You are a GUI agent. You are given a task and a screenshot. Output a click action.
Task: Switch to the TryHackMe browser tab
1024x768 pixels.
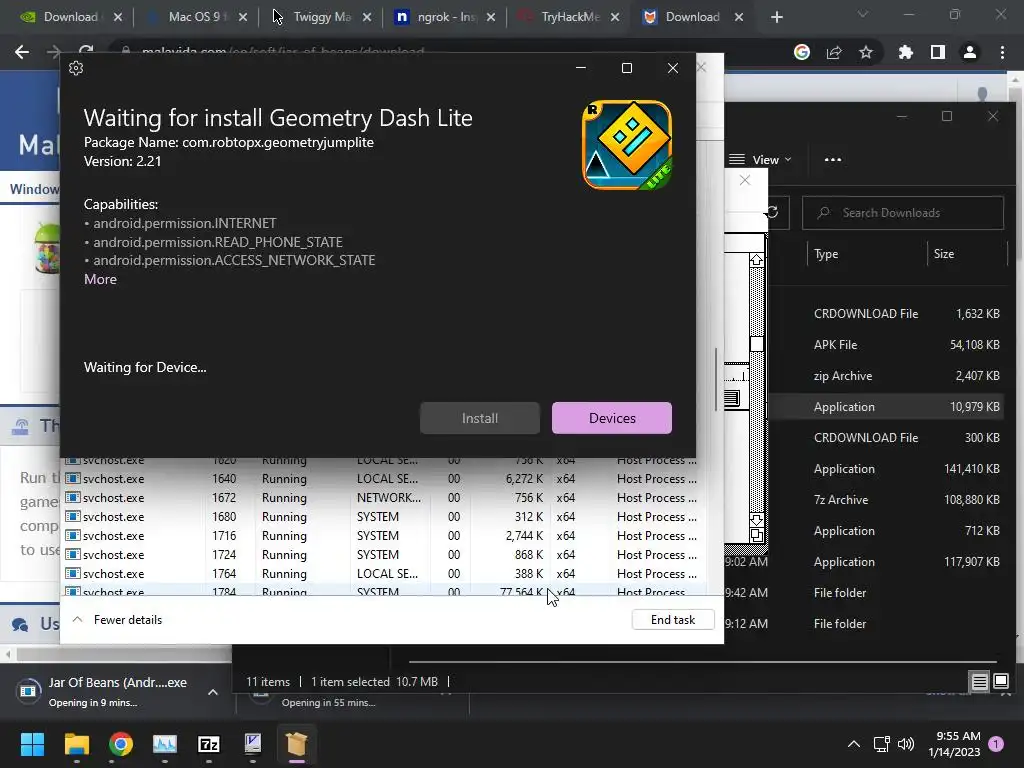(x=569, y=17)
